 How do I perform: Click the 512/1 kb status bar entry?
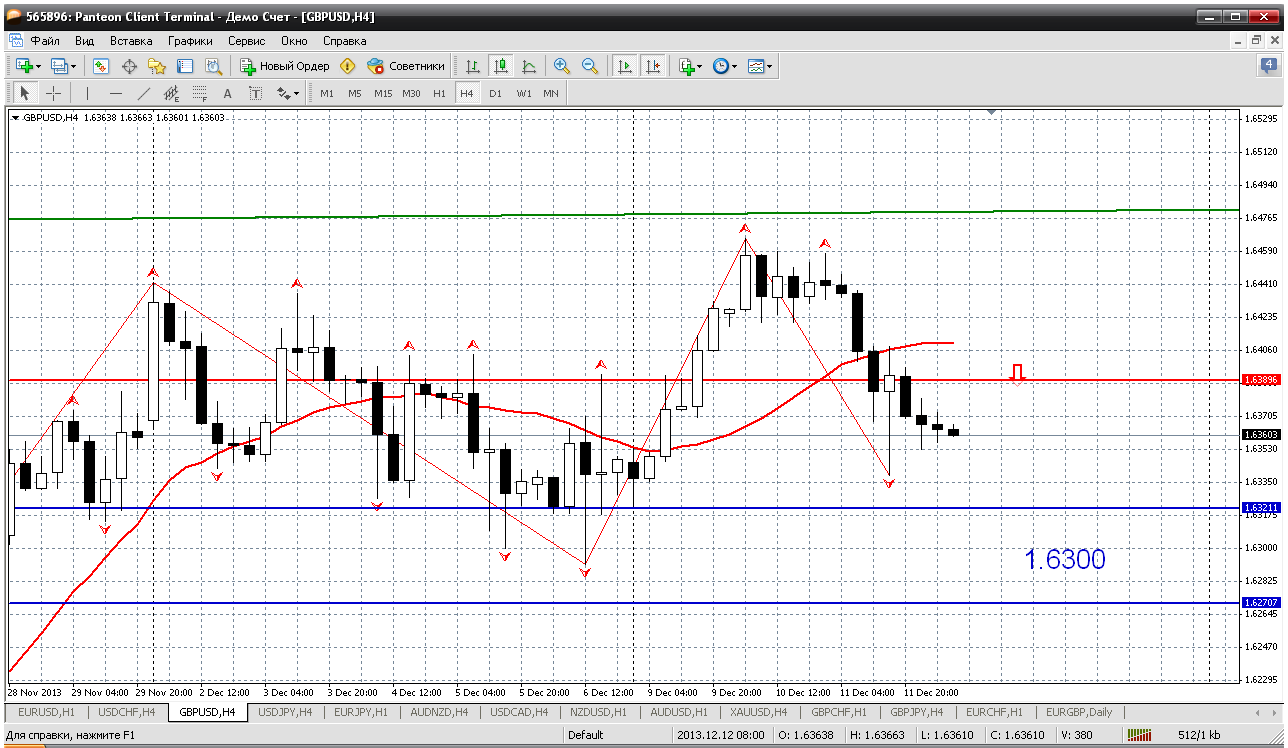1200,735
